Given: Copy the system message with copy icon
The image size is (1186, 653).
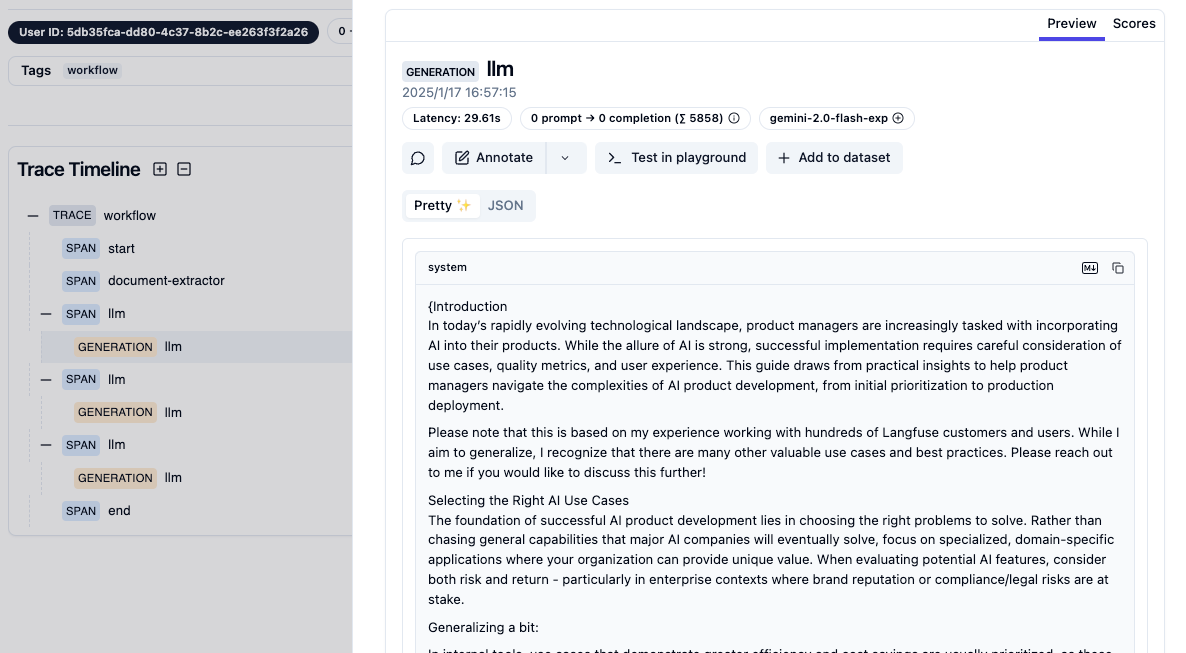Looking at the screenshot, I should point(1118,268).
